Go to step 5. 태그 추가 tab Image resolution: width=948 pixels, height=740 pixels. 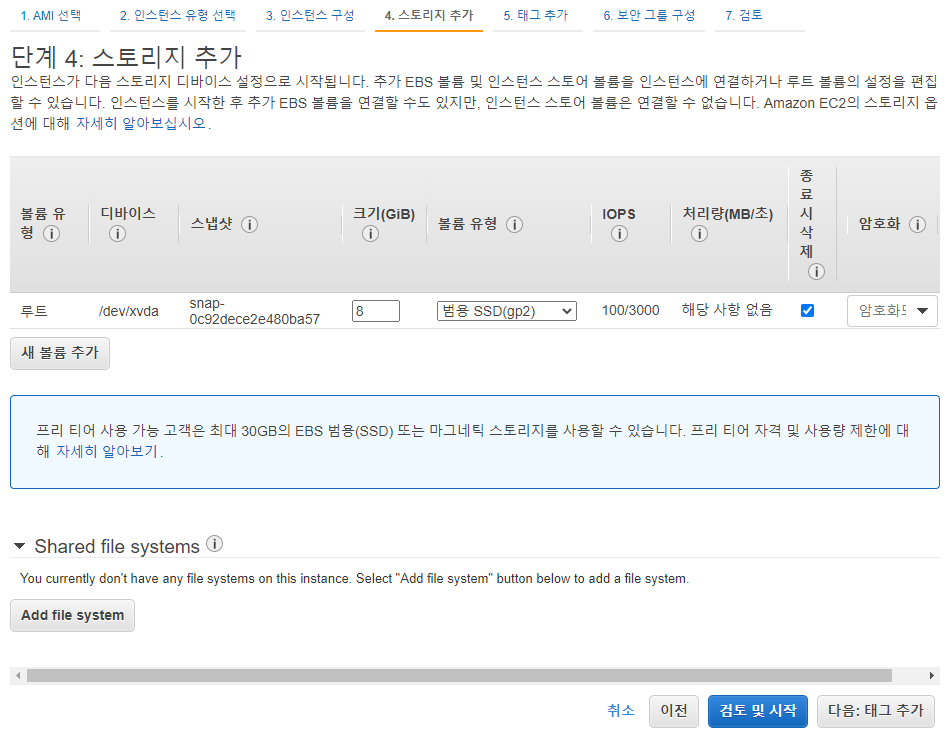[x=536, y=15]
